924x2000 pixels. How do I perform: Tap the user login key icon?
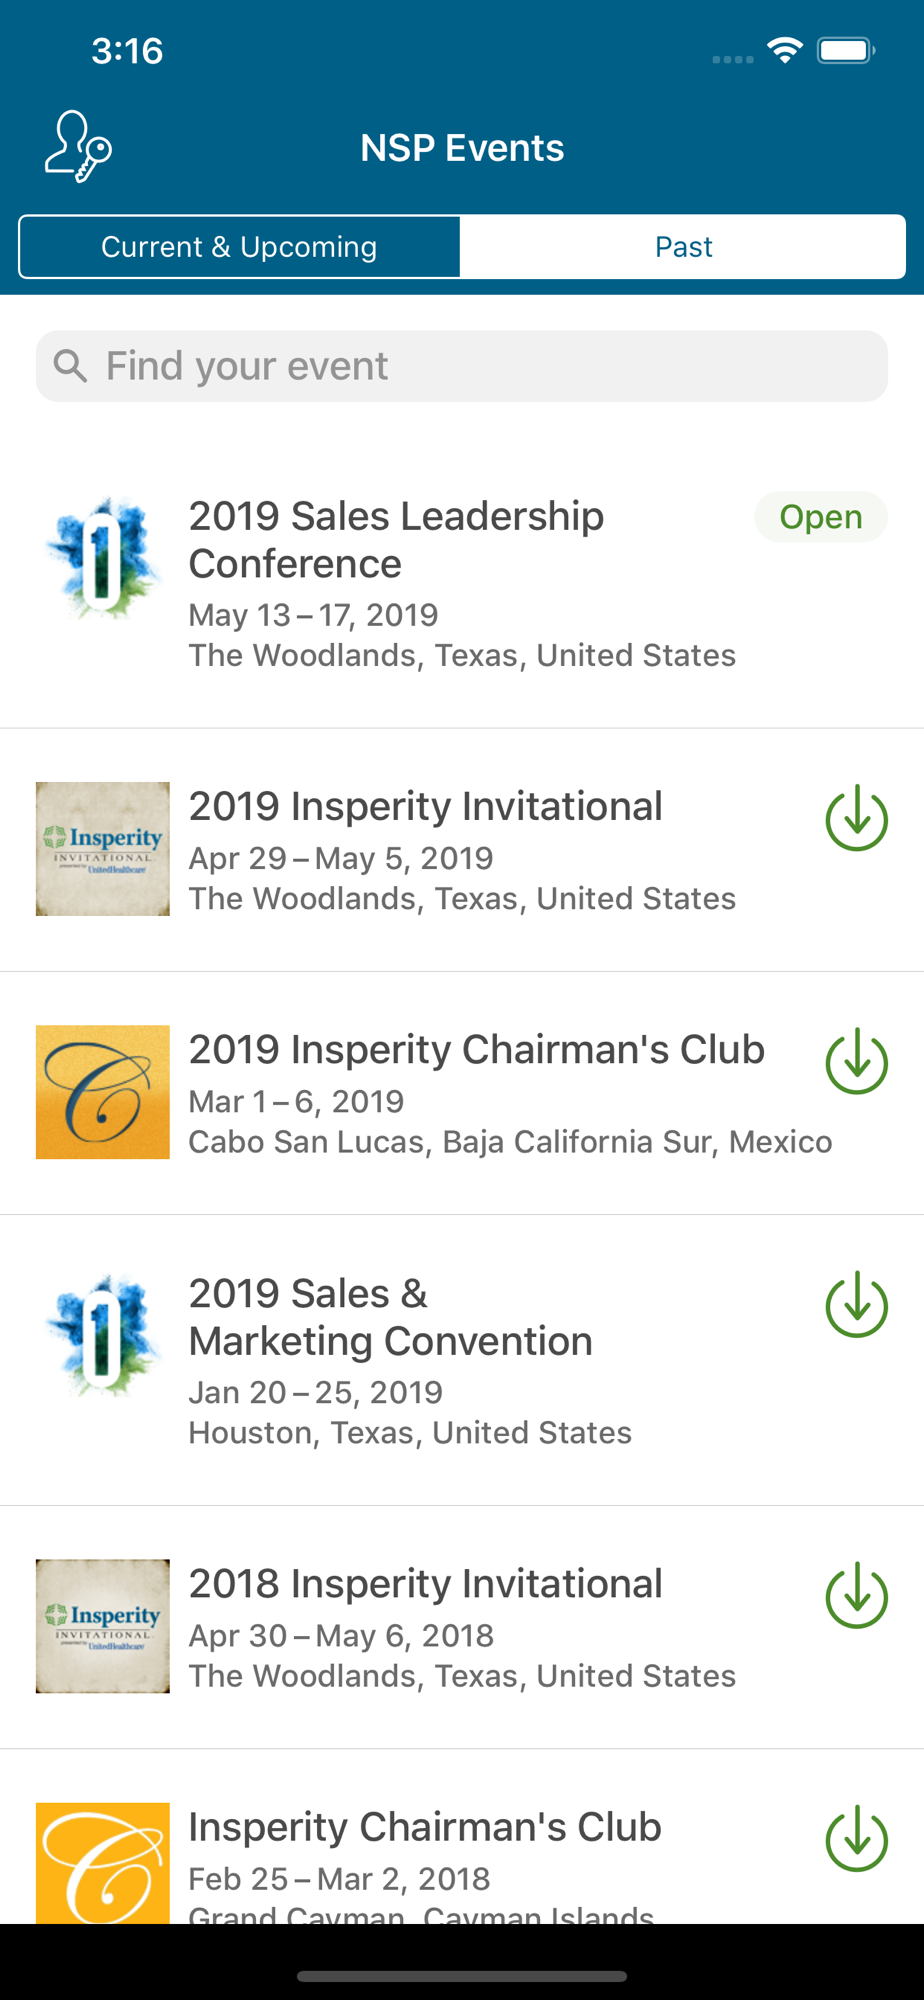[78, 147]
